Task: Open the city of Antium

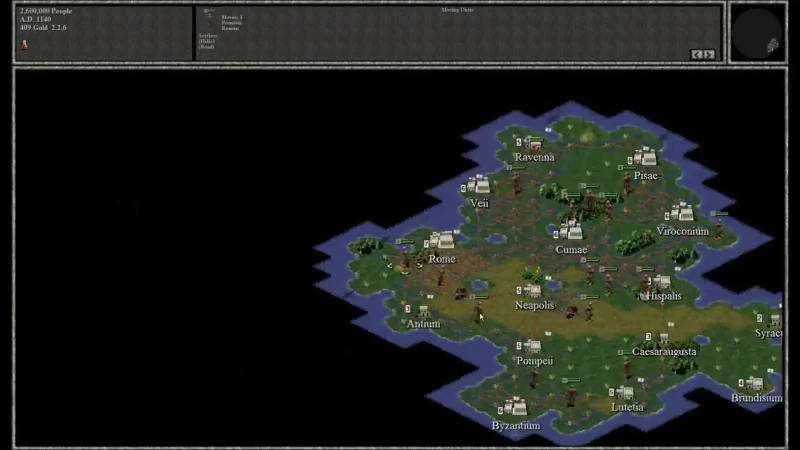Action: [x=423, y=310]
